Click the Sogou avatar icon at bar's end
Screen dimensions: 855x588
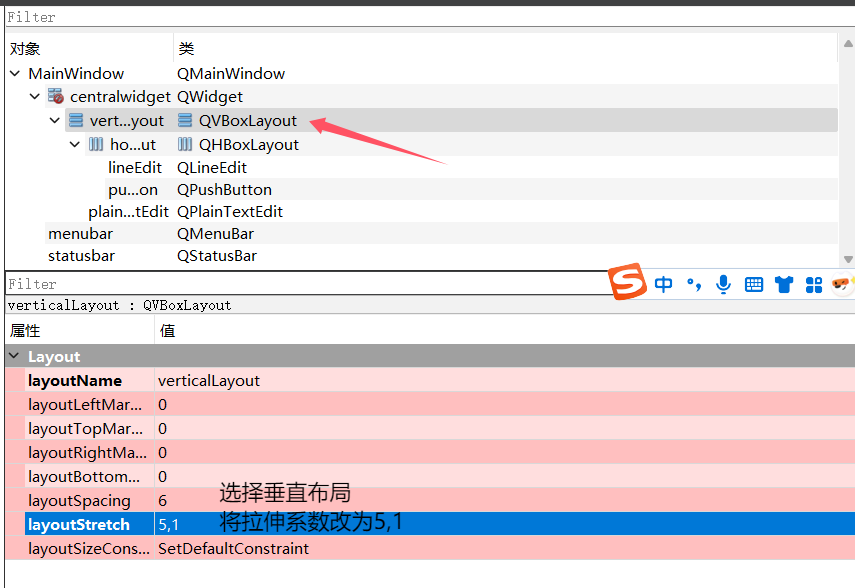click(x=842, y=284)
